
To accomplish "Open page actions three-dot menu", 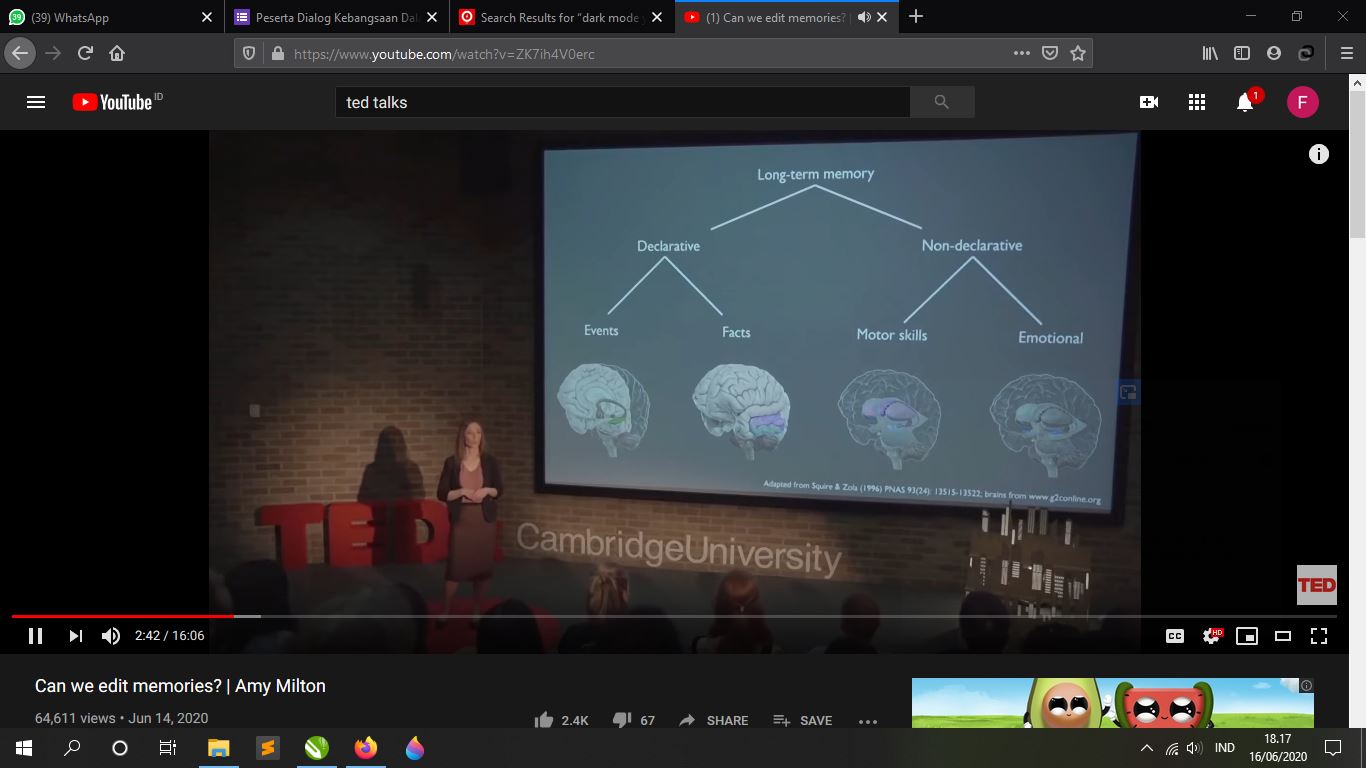I will coord(1021,53).
